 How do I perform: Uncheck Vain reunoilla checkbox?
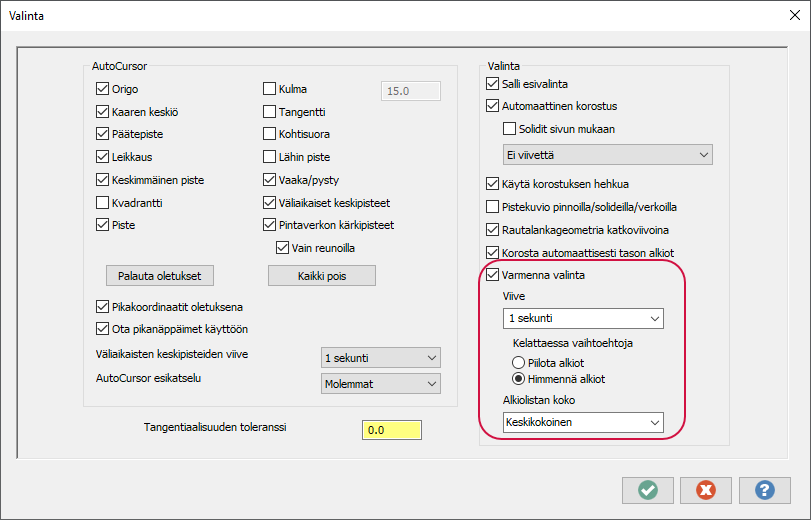click(282, 248)
